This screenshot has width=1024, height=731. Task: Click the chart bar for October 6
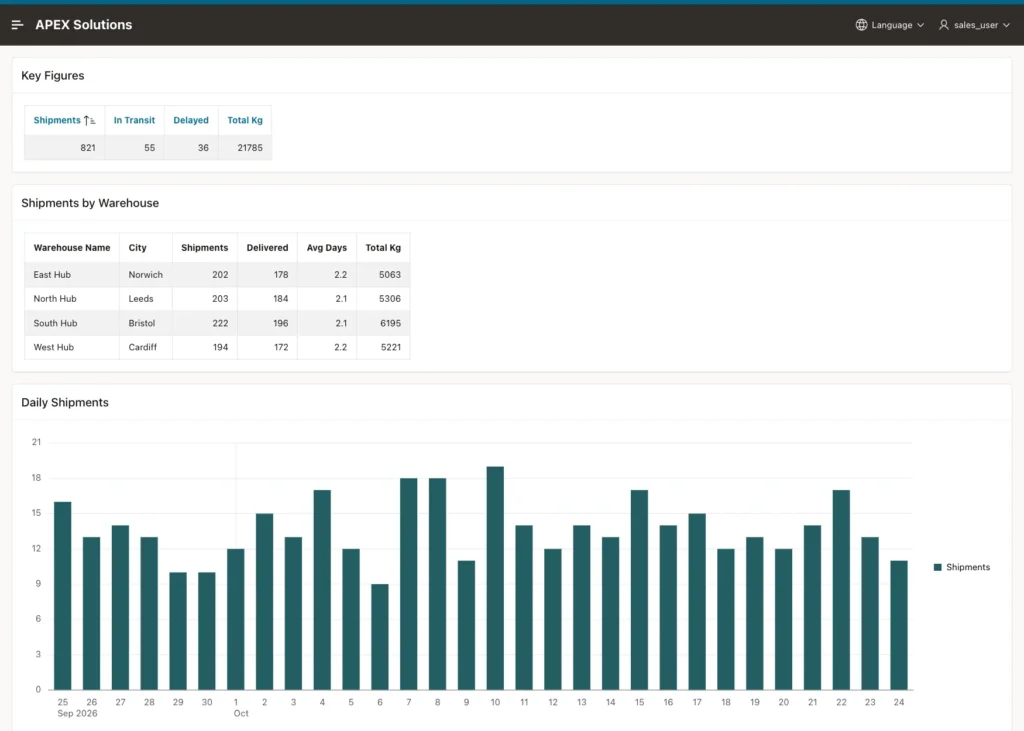pos(379,637)
